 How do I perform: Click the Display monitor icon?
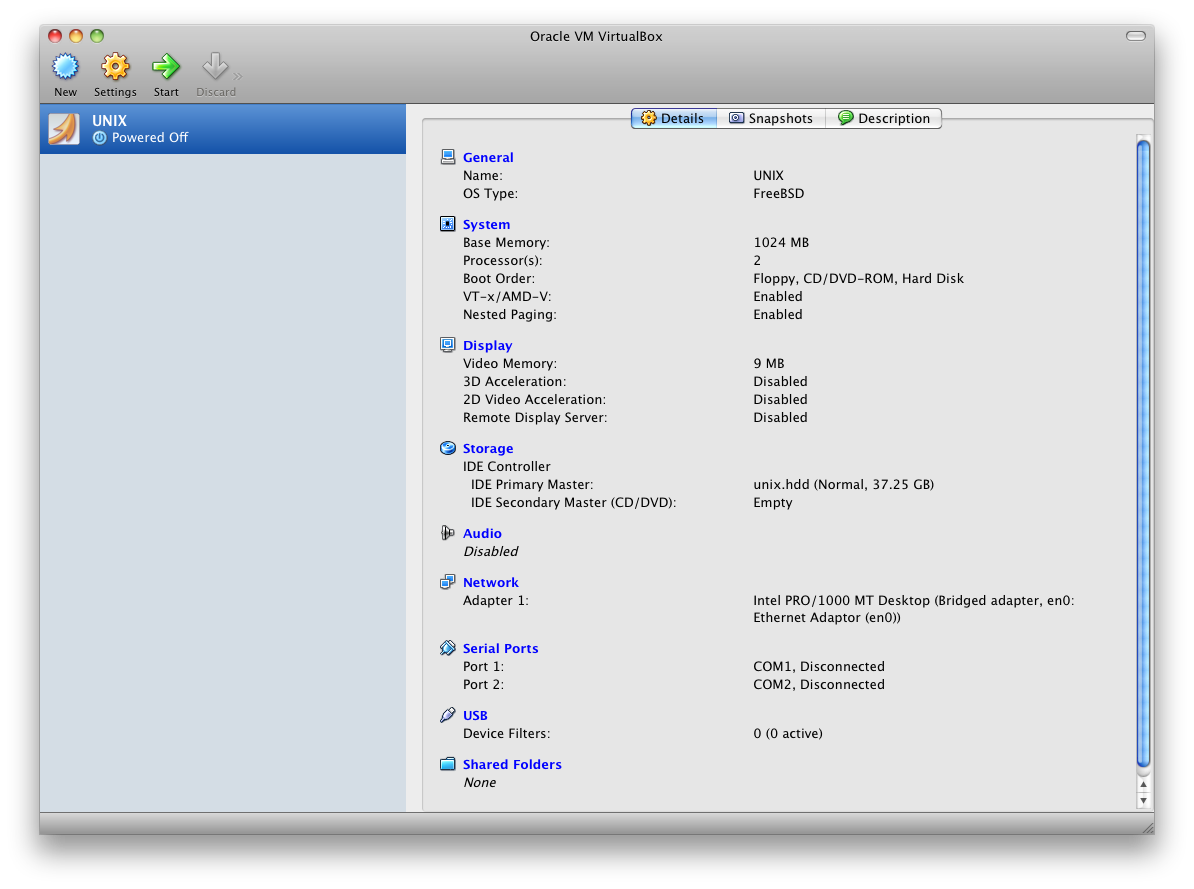click(447, 344)
